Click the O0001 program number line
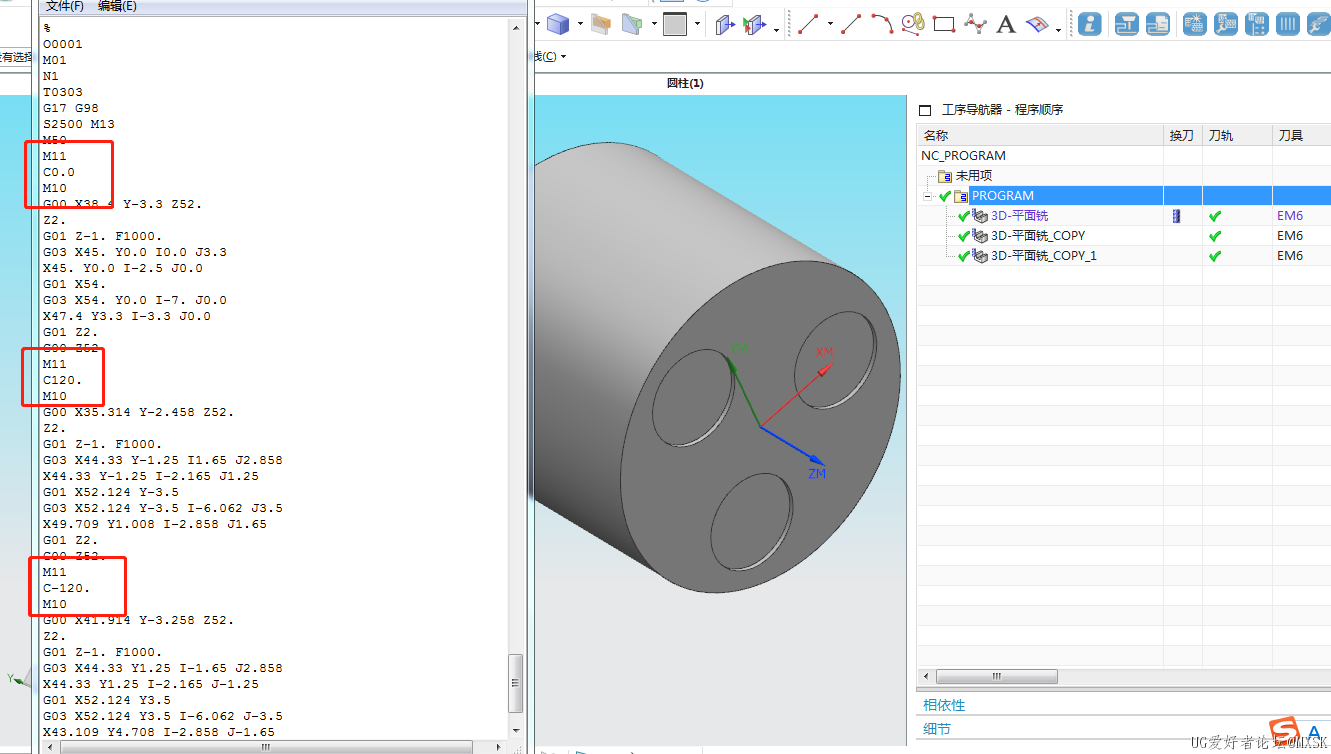1331x754 pixels. [x=63, y=44]
